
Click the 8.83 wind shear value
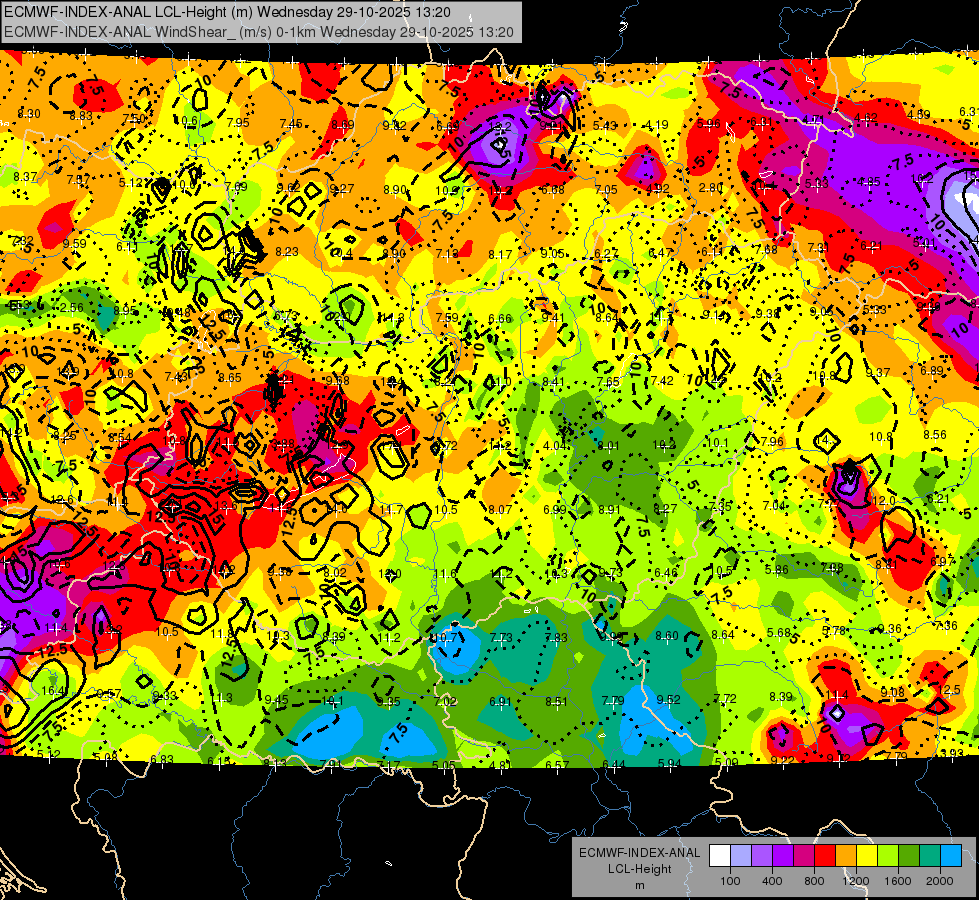click(81, 116)
